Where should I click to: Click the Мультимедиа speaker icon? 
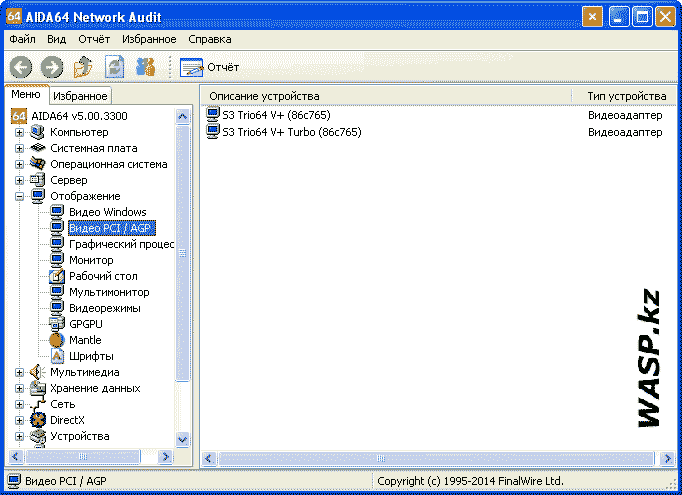(x=37, y=372)
